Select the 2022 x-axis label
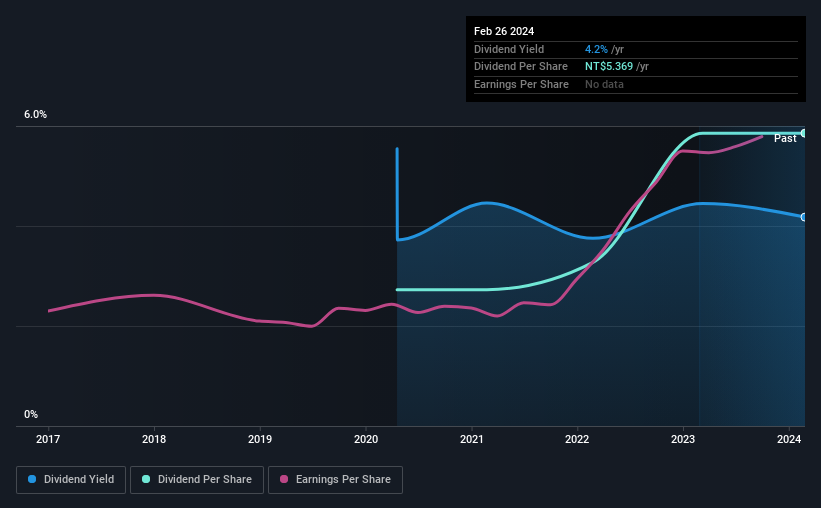The height and width of the screenshot is (508, 821). point(577,439)
